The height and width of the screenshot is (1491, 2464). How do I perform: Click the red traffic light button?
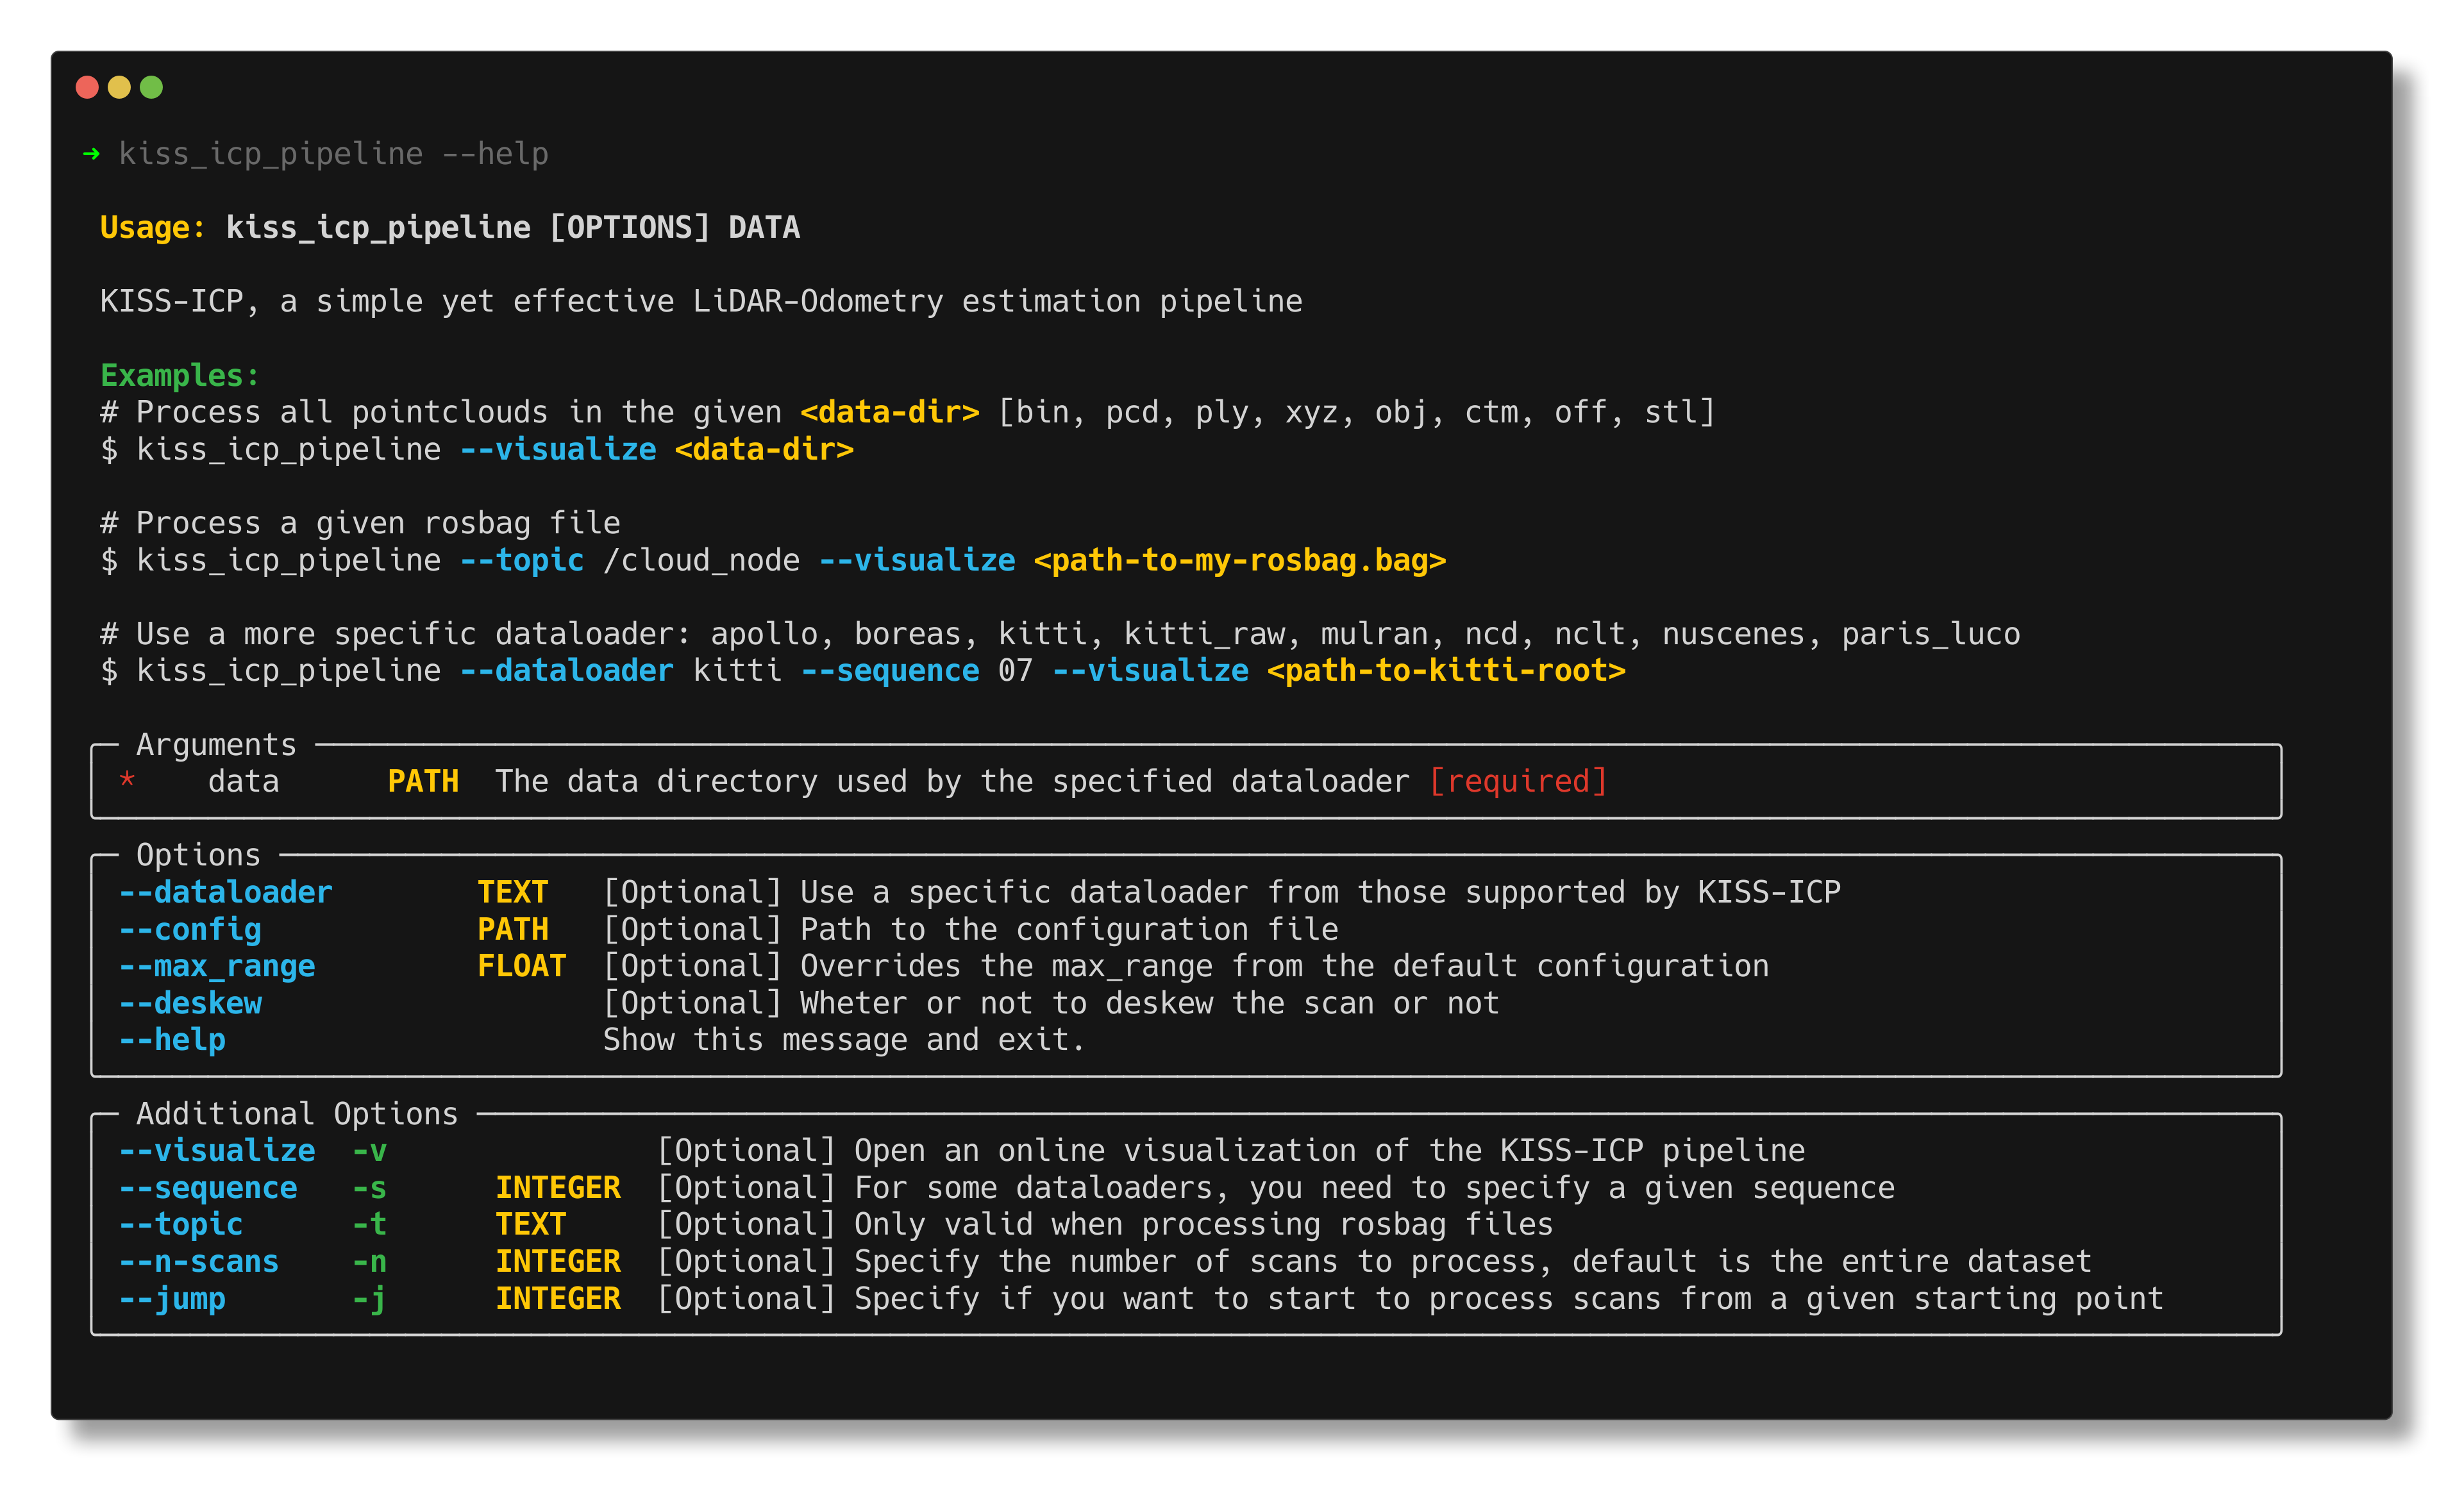[87, 88]
